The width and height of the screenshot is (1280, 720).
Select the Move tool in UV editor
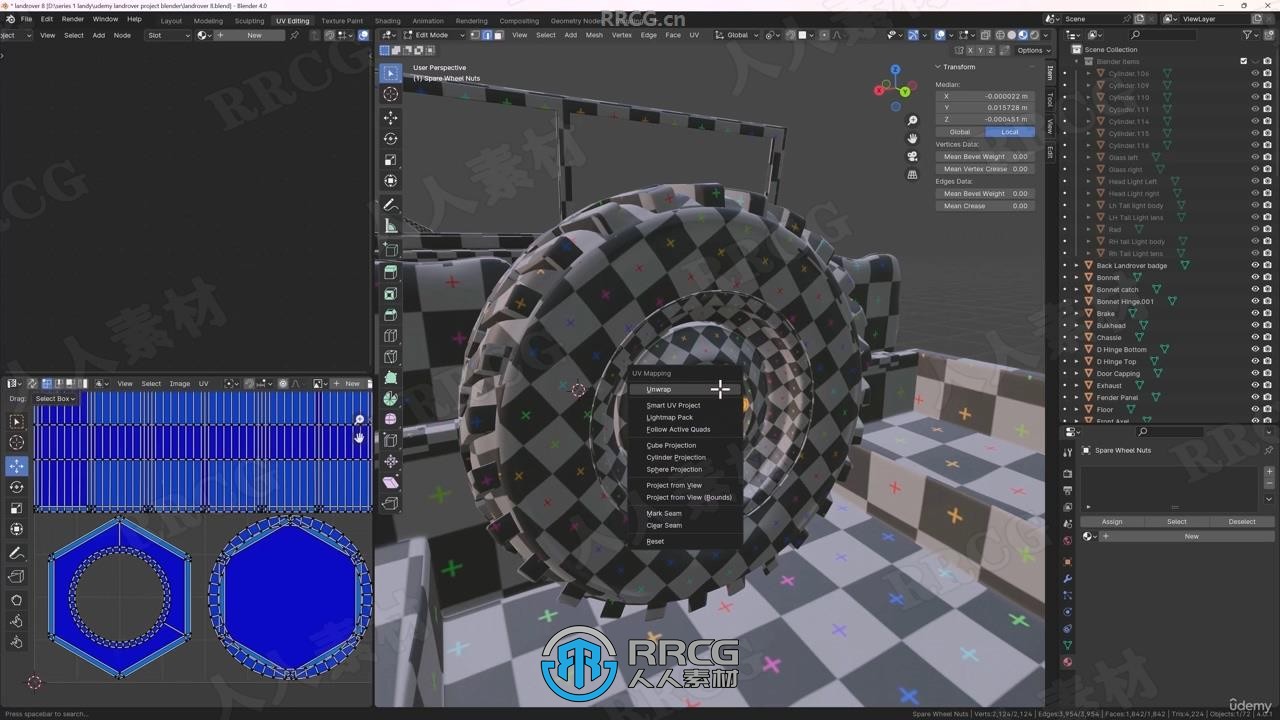coord(16,466)
